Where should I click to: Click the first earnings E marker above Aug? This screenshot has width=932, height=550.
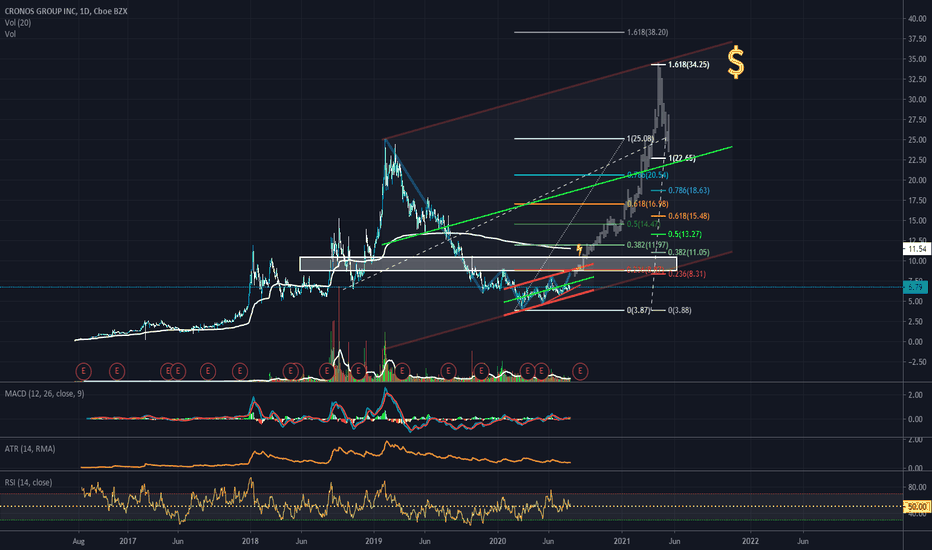click(83, 372)
